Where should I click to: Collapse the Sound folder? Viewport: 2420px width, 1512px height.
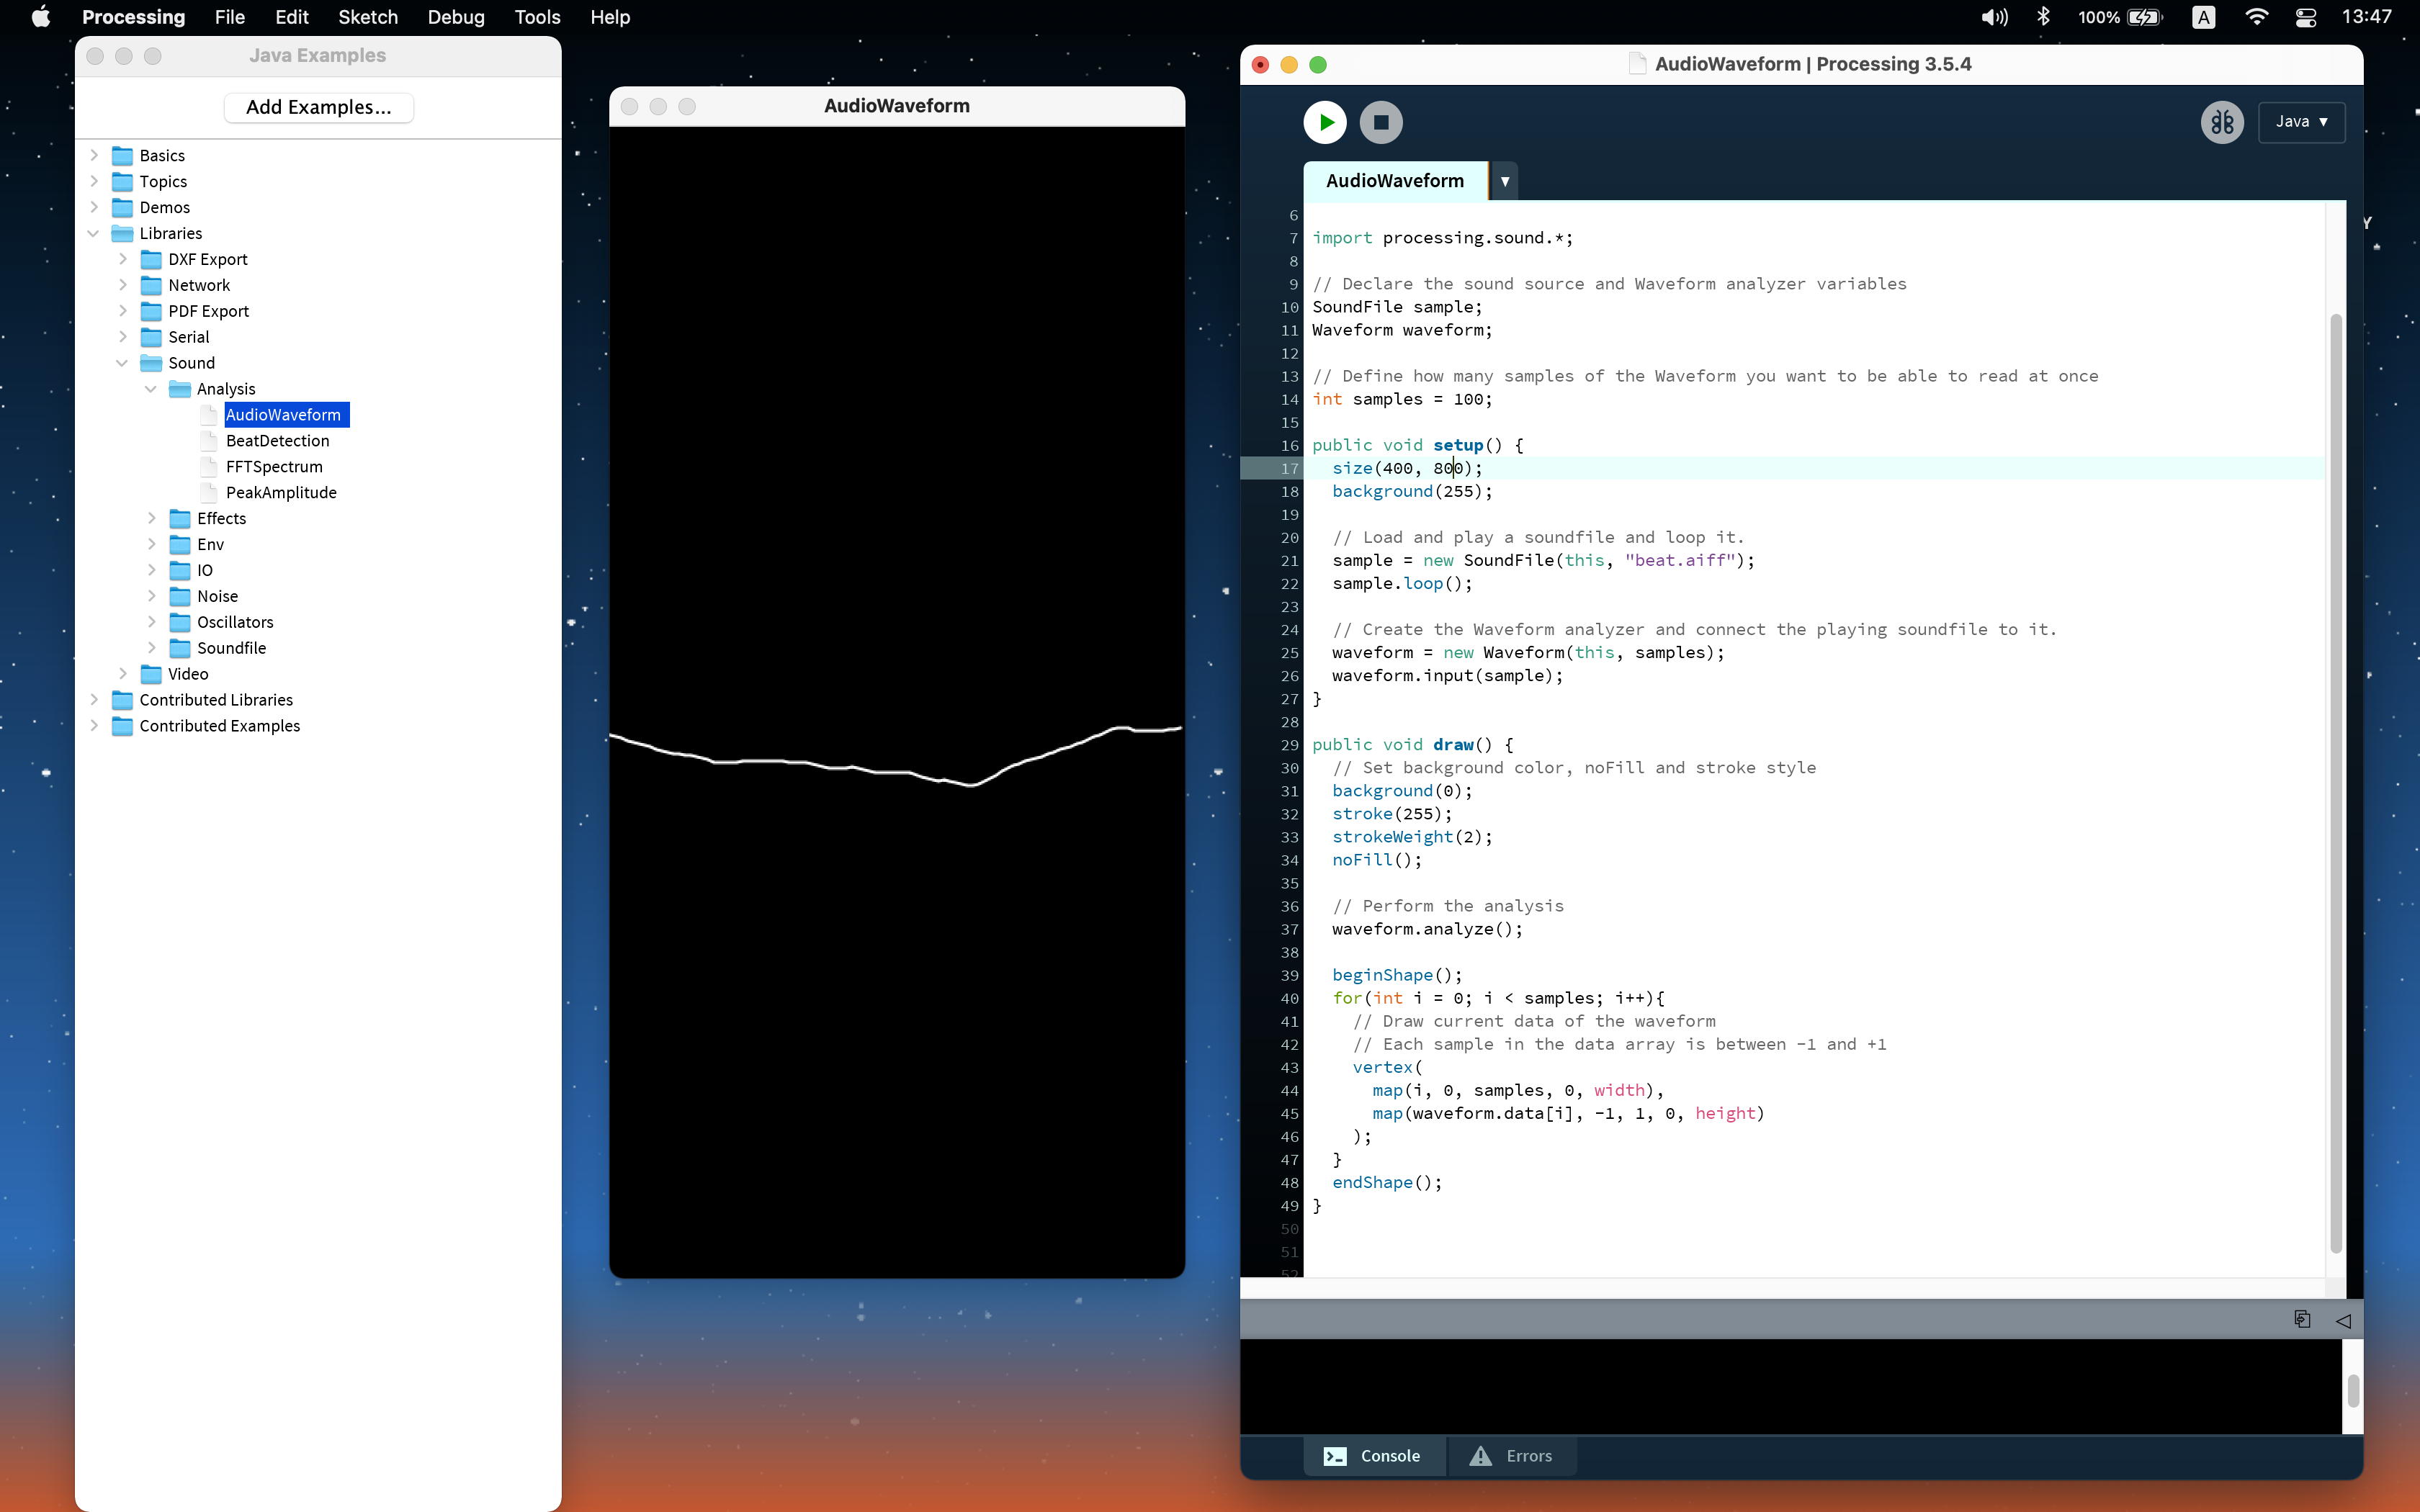(x=122, y=363)
